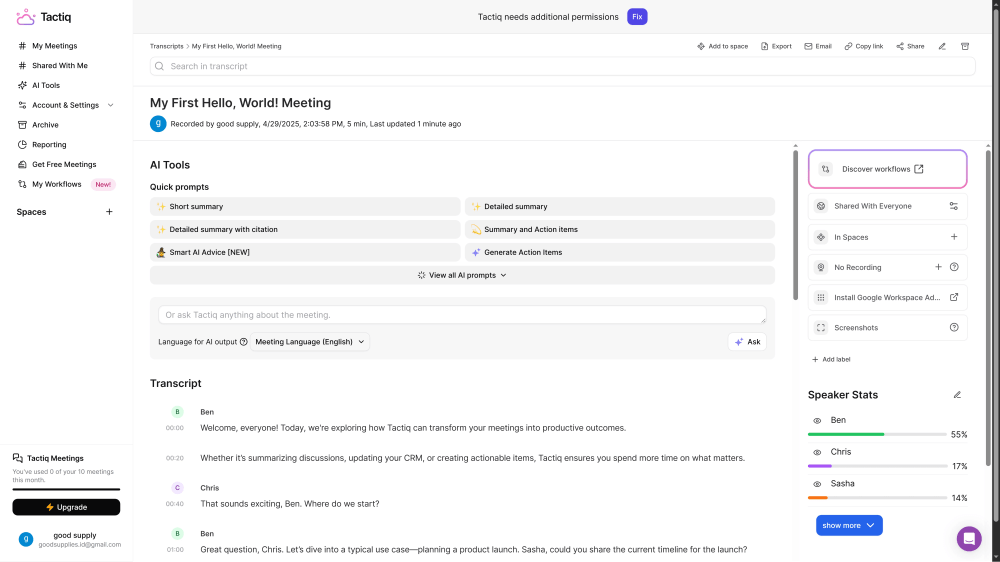Click the archive box icon in top toolbar

965,46
